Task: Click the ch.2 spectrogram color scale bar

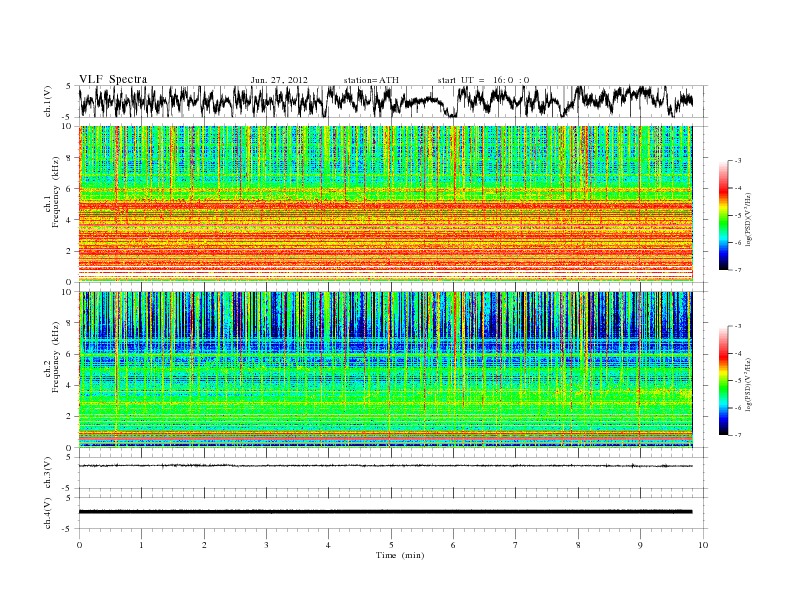Action: point(723,381)
